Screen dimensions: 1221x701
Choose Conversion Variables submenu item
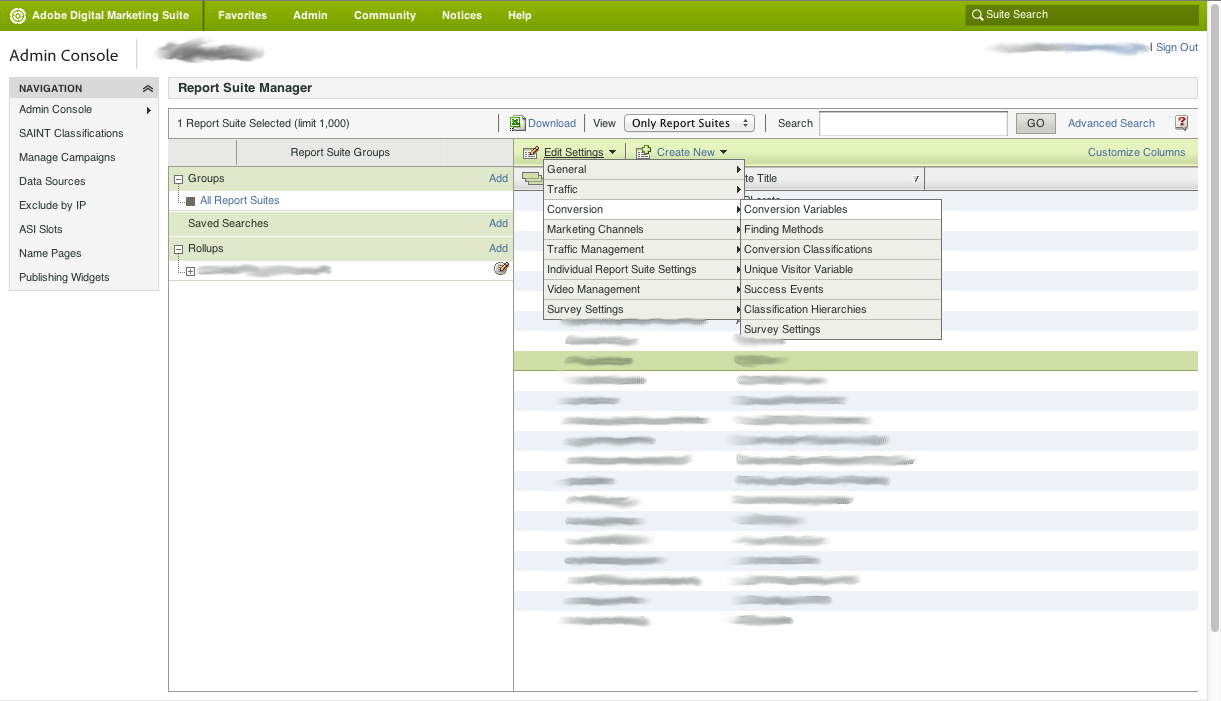pyautogui.click(x=841, y=209)
